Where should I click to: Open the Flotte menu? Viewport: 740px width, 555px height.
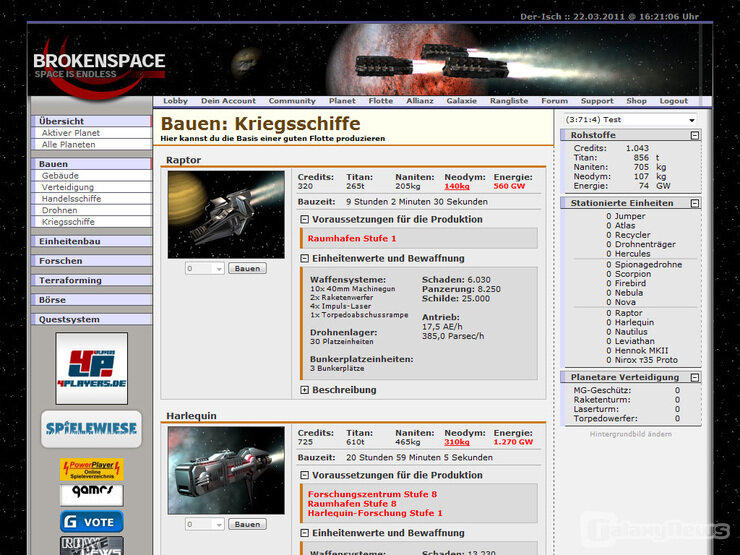(x=381, y=101)
